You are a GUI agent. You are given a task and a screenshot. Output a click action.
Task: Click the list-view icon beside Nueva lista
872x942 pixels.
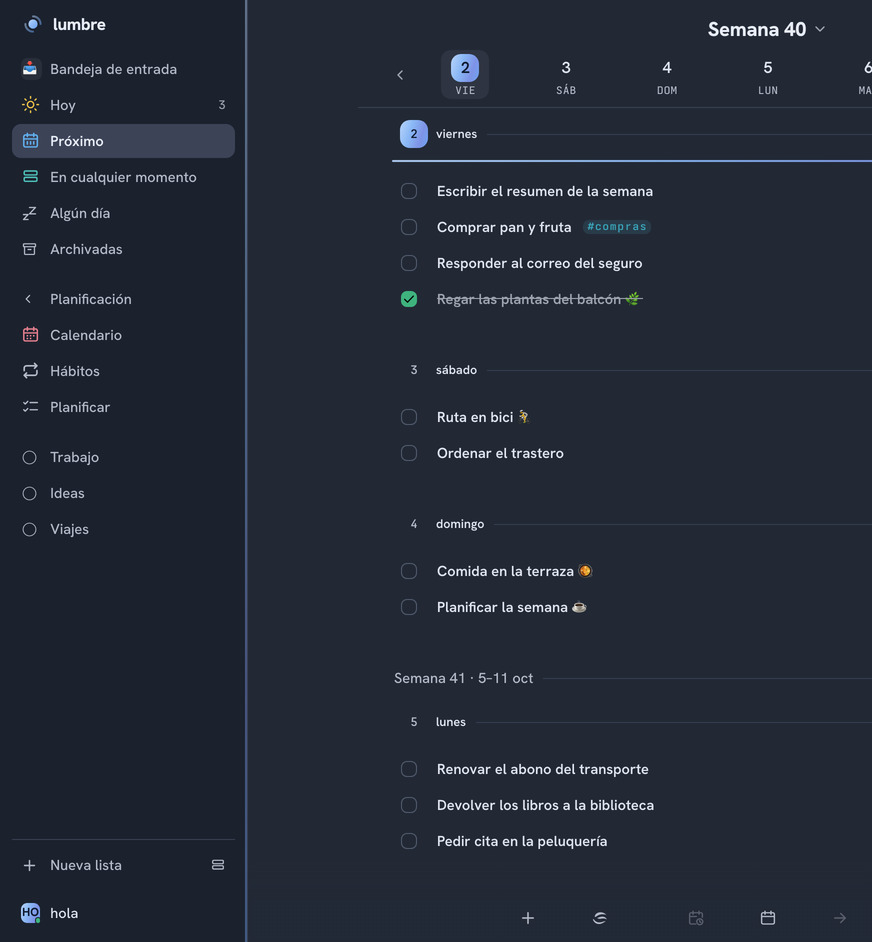[x=218, y=865]
